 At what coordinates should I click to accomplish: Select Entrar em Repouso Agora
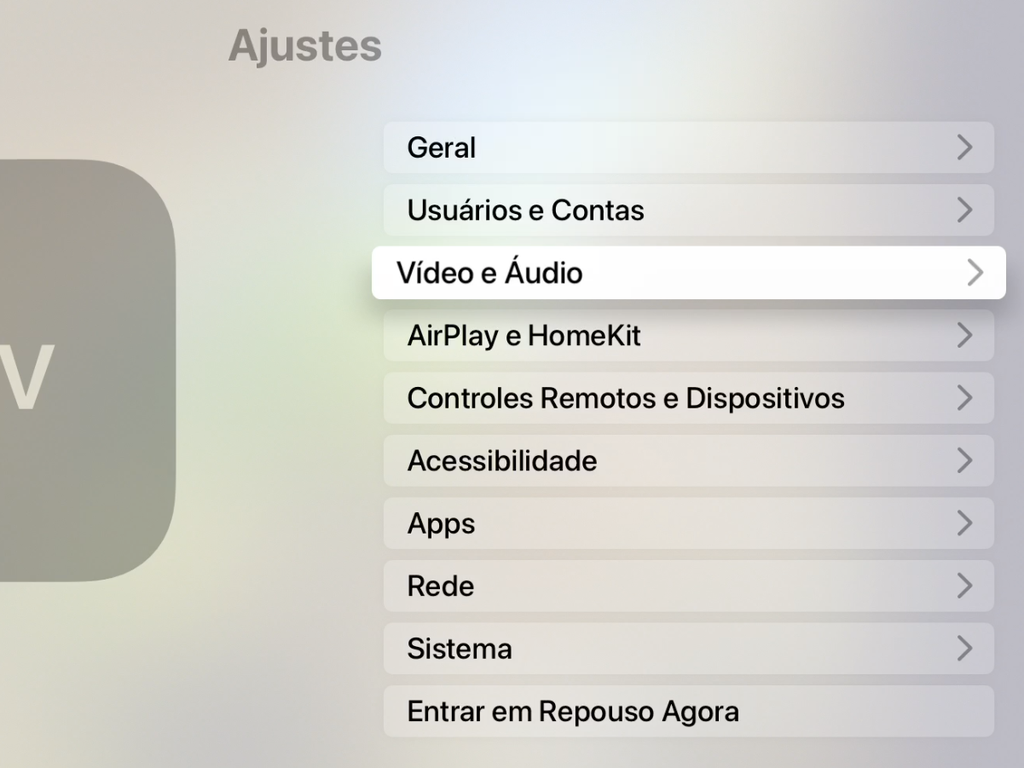(688, 712)
